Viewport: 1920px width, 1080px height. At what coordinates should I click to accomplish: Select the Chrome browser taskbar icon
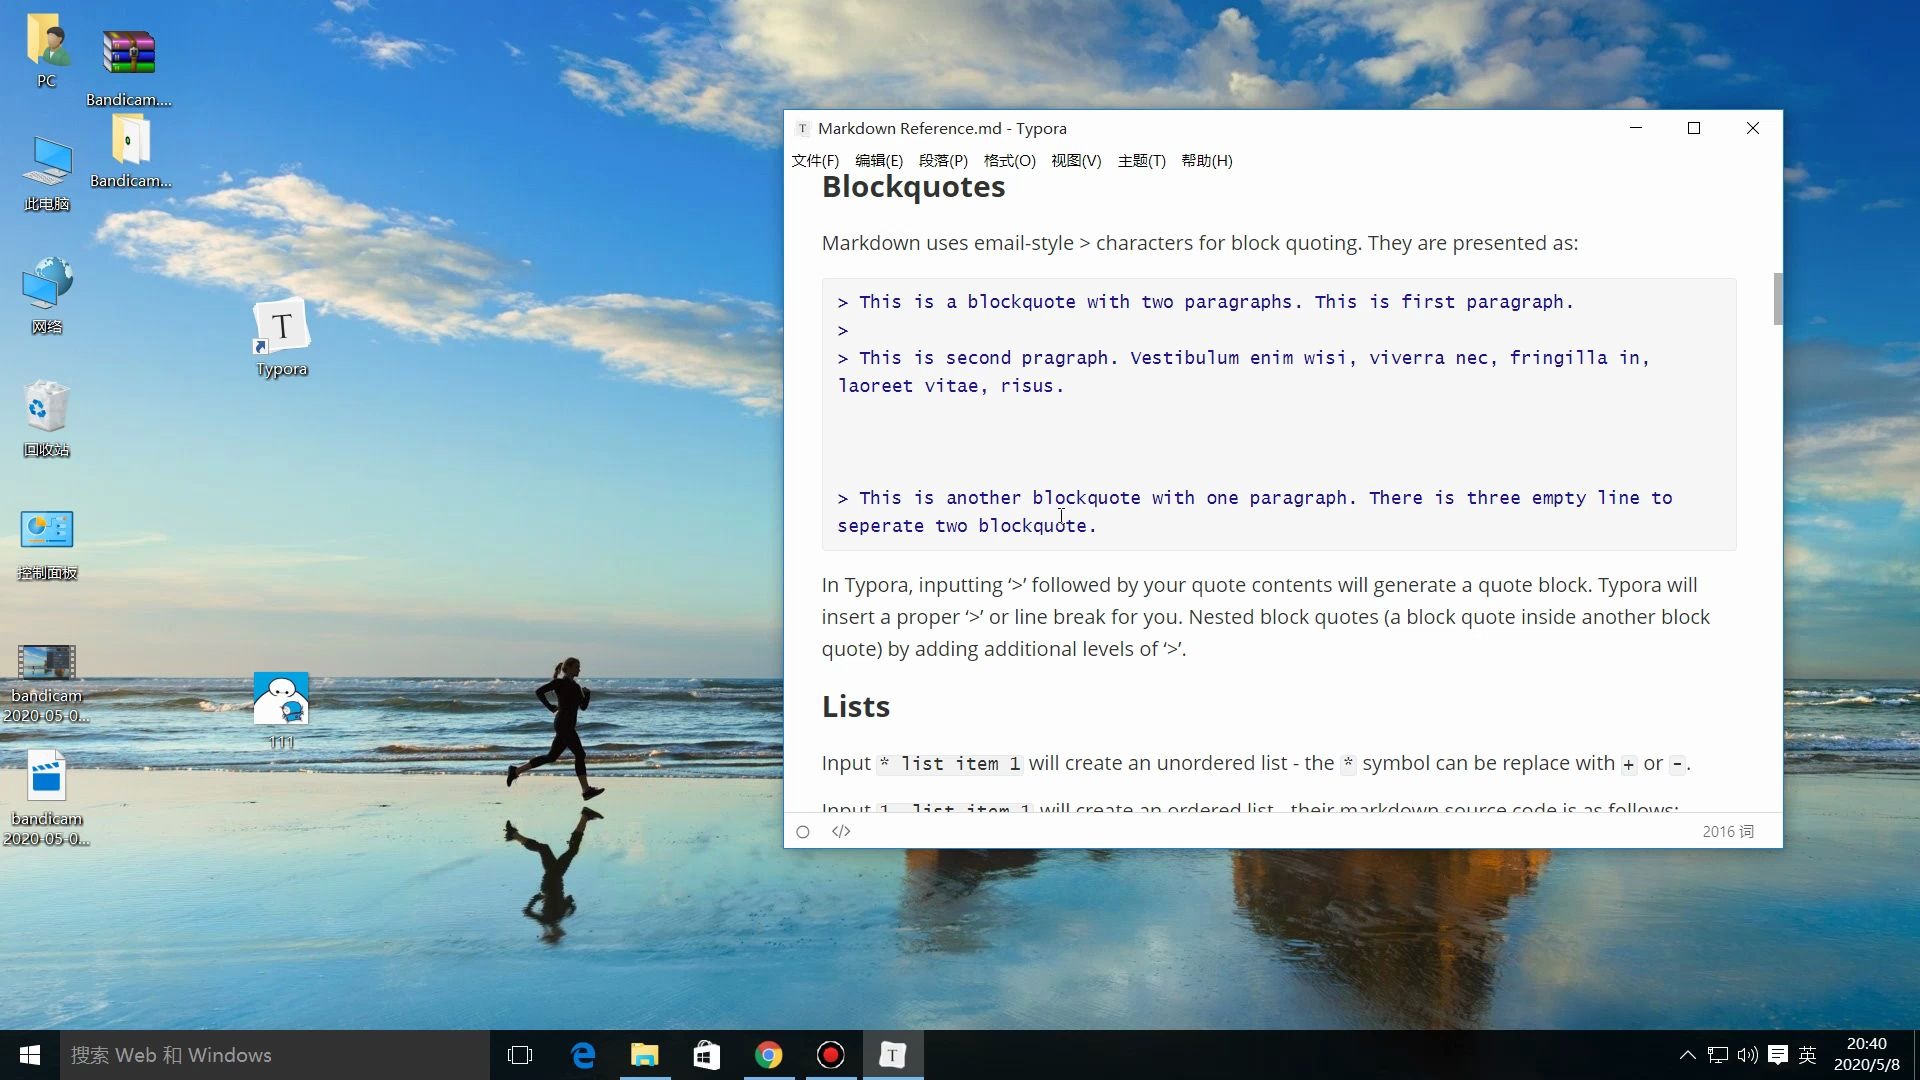(x=767, y=1054)
